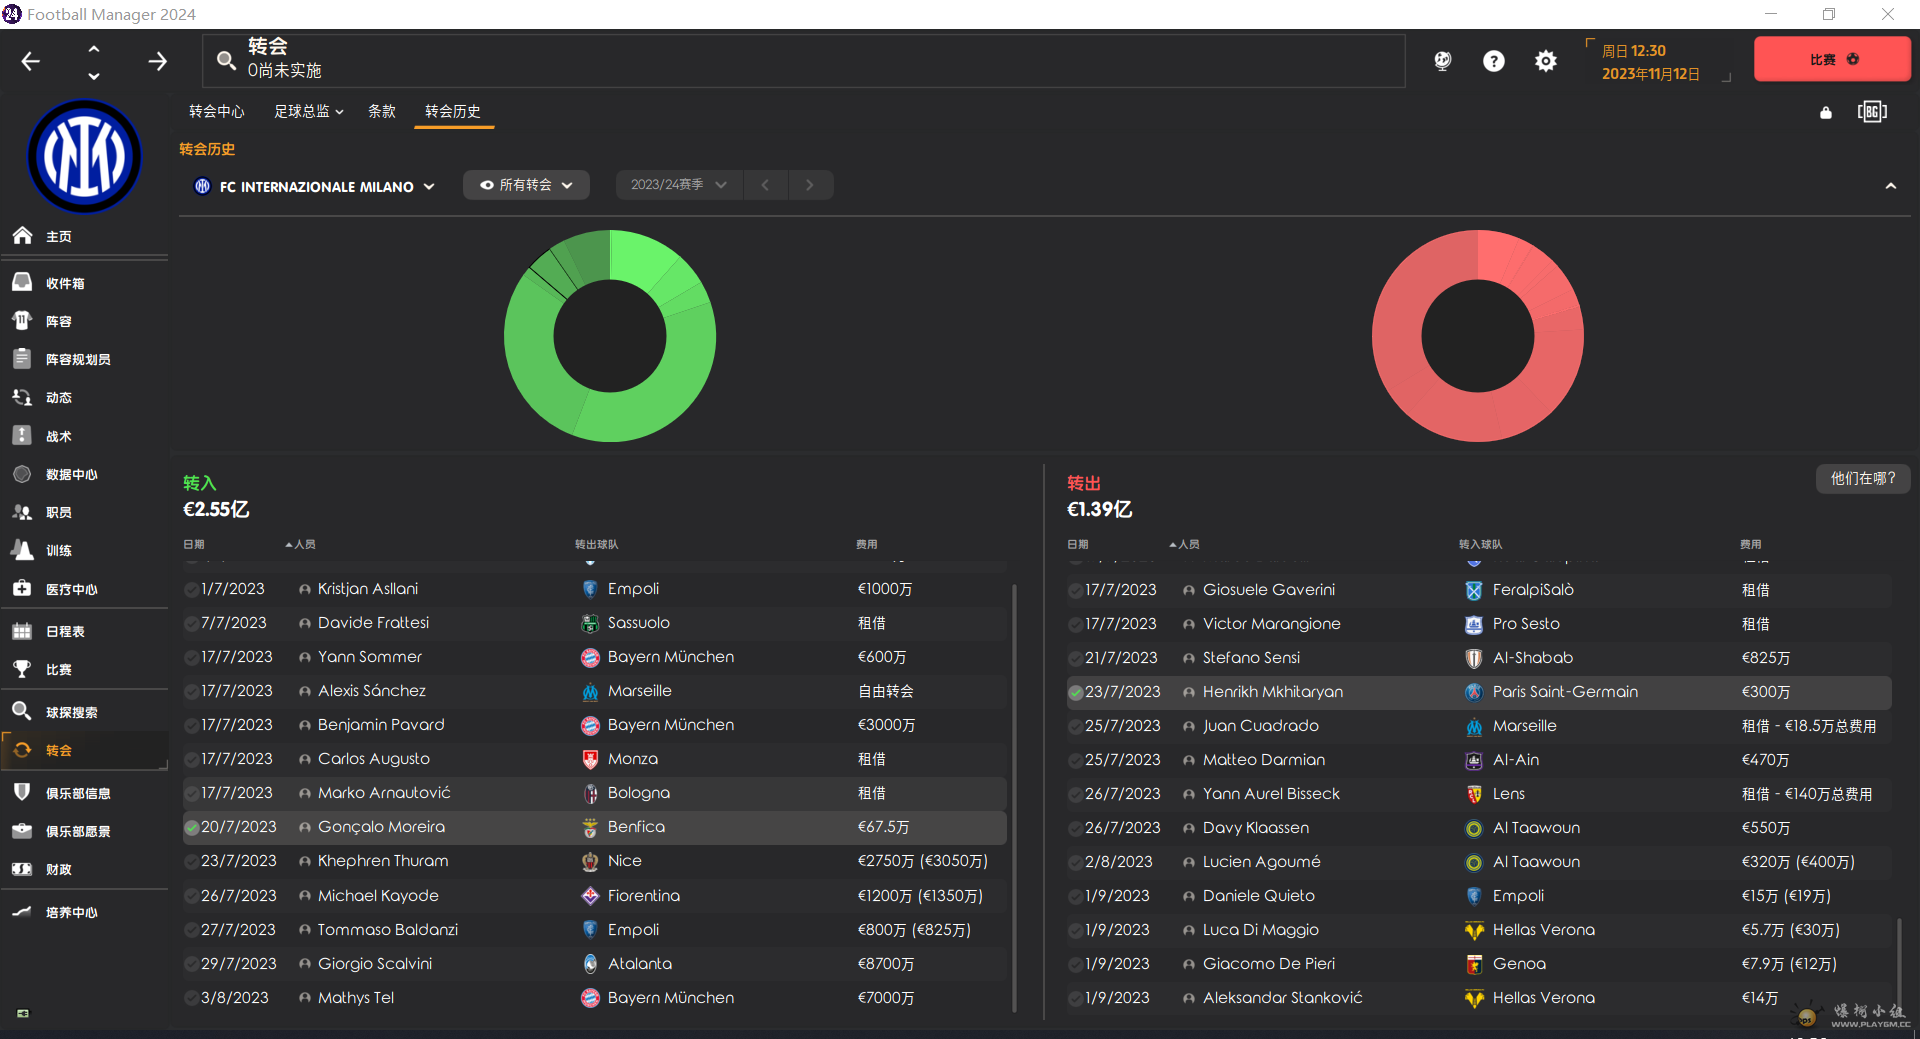The height and width of the screenshot is (1039, 1920).
Task: Open the help question mark icon
Action: (x=1493, y=61)
